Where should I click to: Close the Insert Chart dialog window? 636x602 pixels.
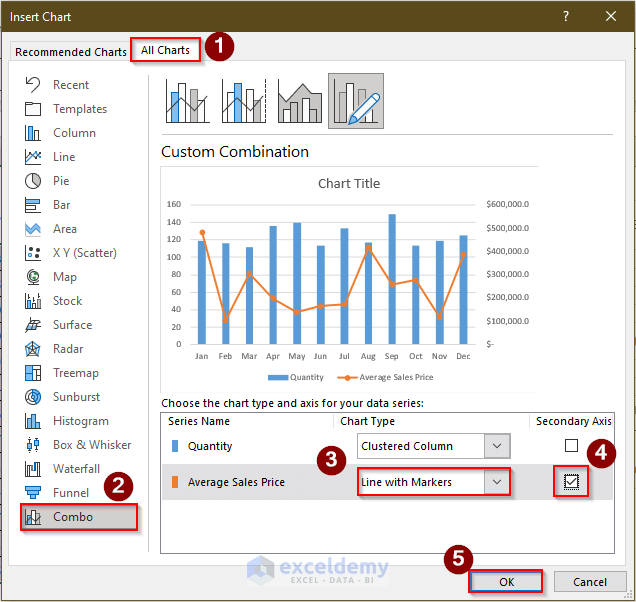[611, 16]
